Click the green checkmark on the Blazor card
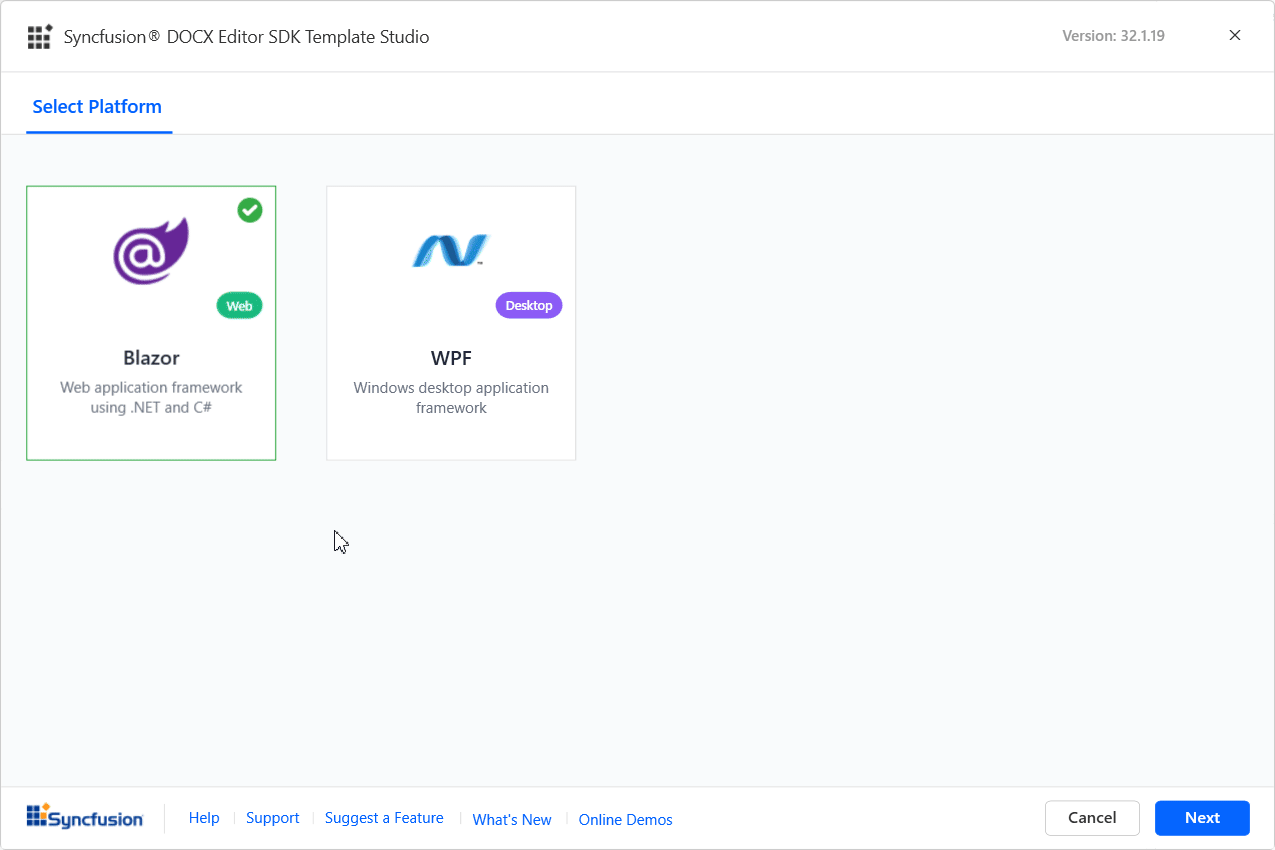 click(249, 210)
